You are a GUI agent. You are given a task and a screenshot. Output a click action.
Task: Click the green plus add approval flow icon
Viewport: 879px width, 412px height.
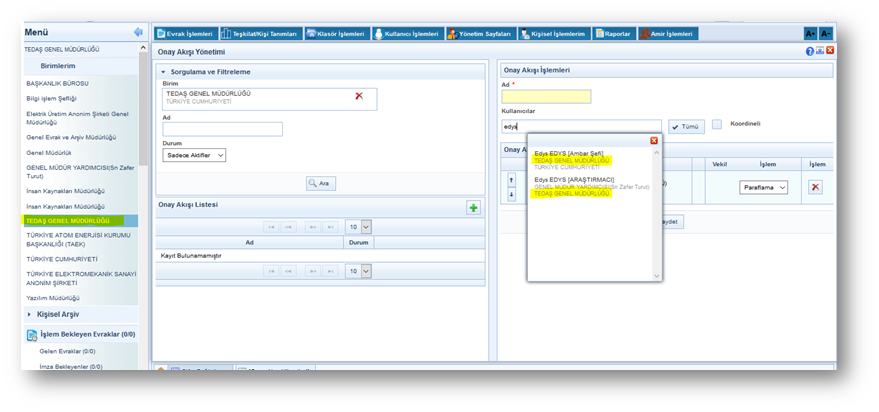click(473, 207)
